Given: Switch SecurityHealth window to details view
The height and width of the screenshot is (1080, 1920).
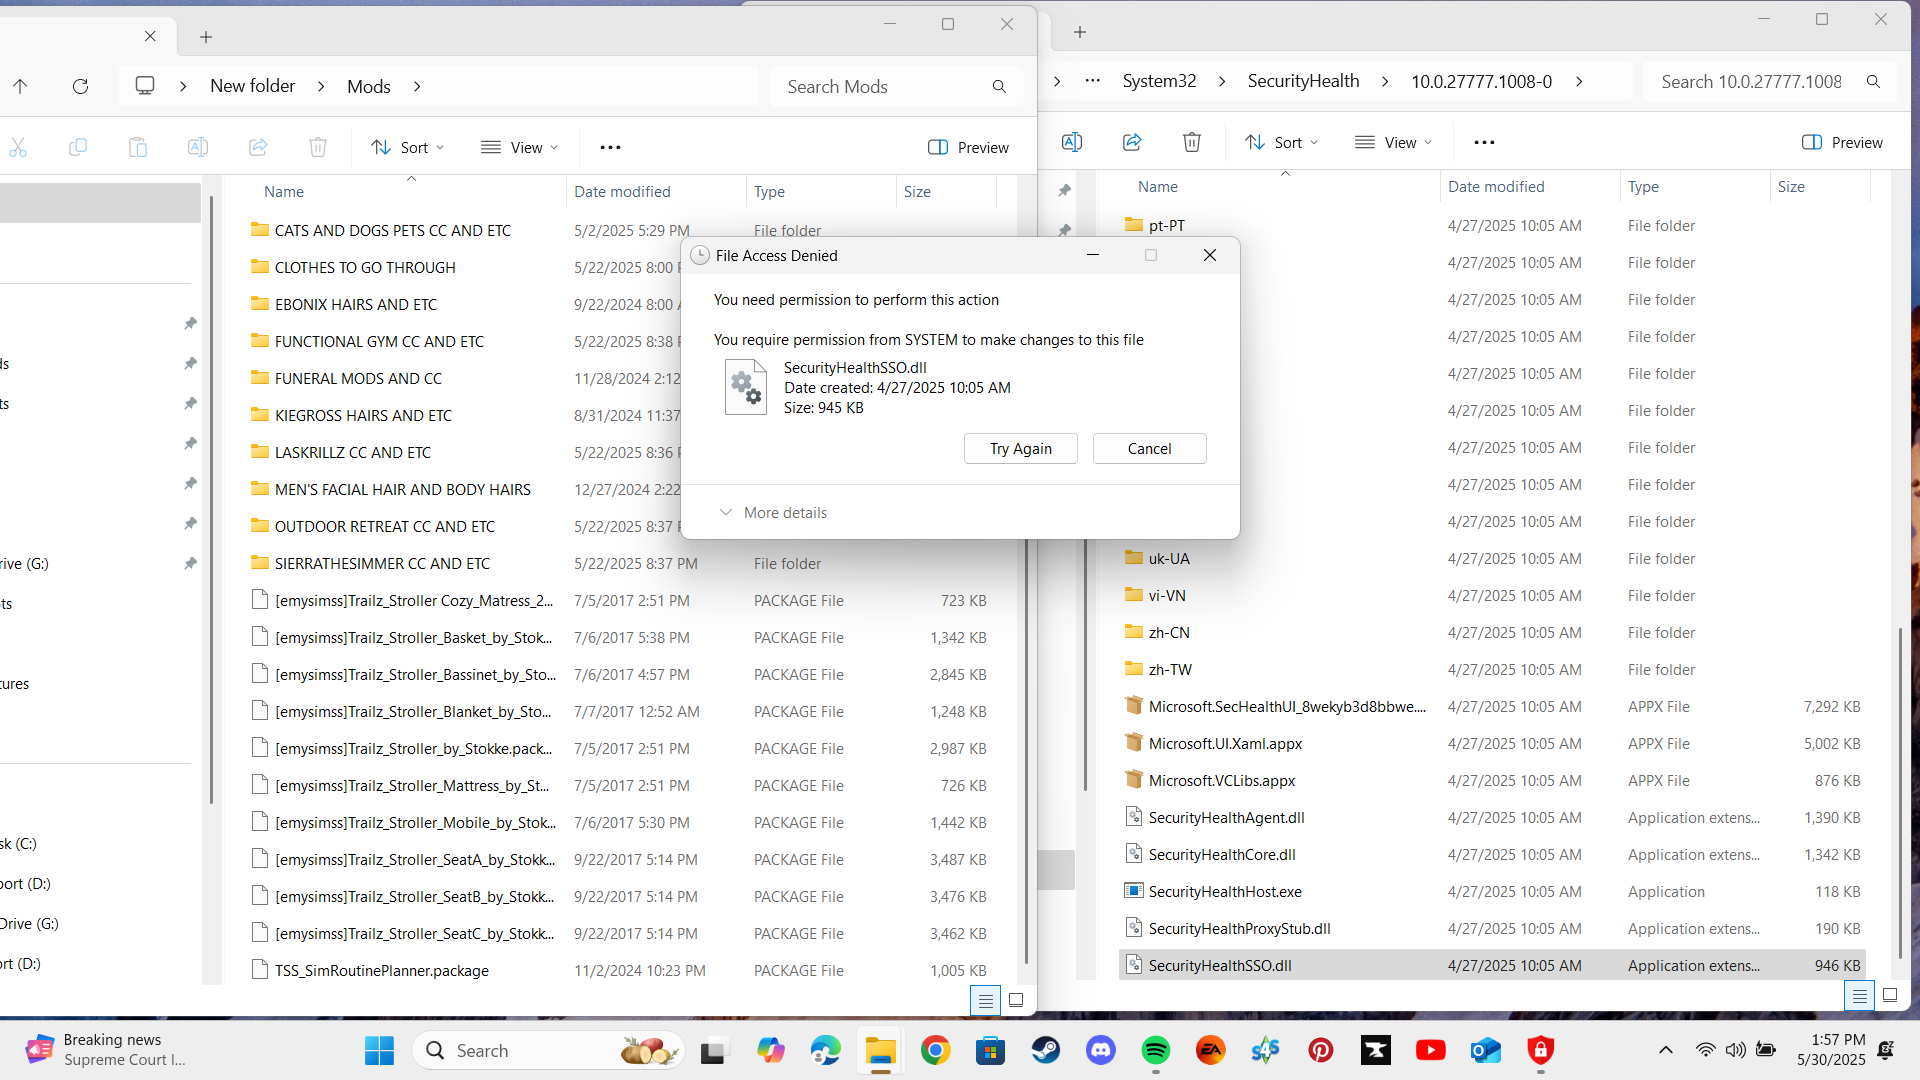Looking at the screenshot, I should (1859, 995).
